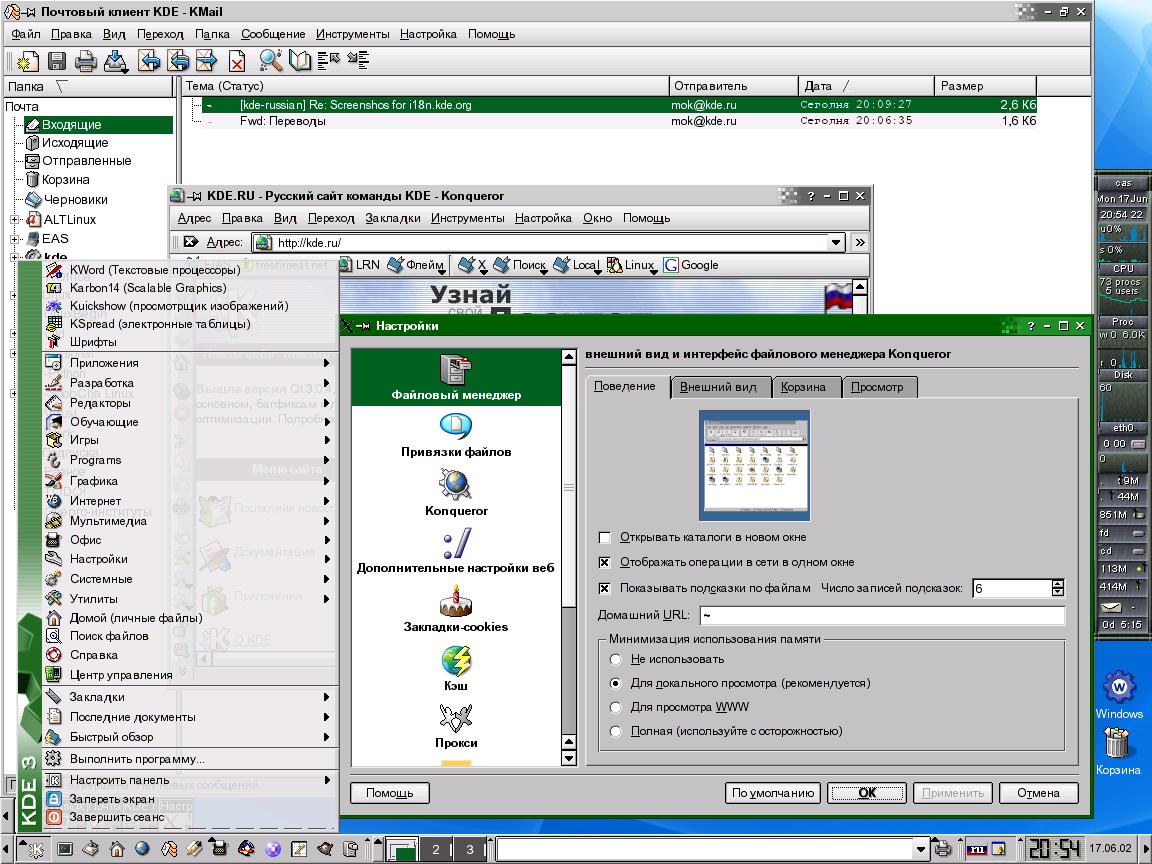The image size is (1152, 864).
Task: Click the Домашний URL input field
Action: [x=880, y=615]
